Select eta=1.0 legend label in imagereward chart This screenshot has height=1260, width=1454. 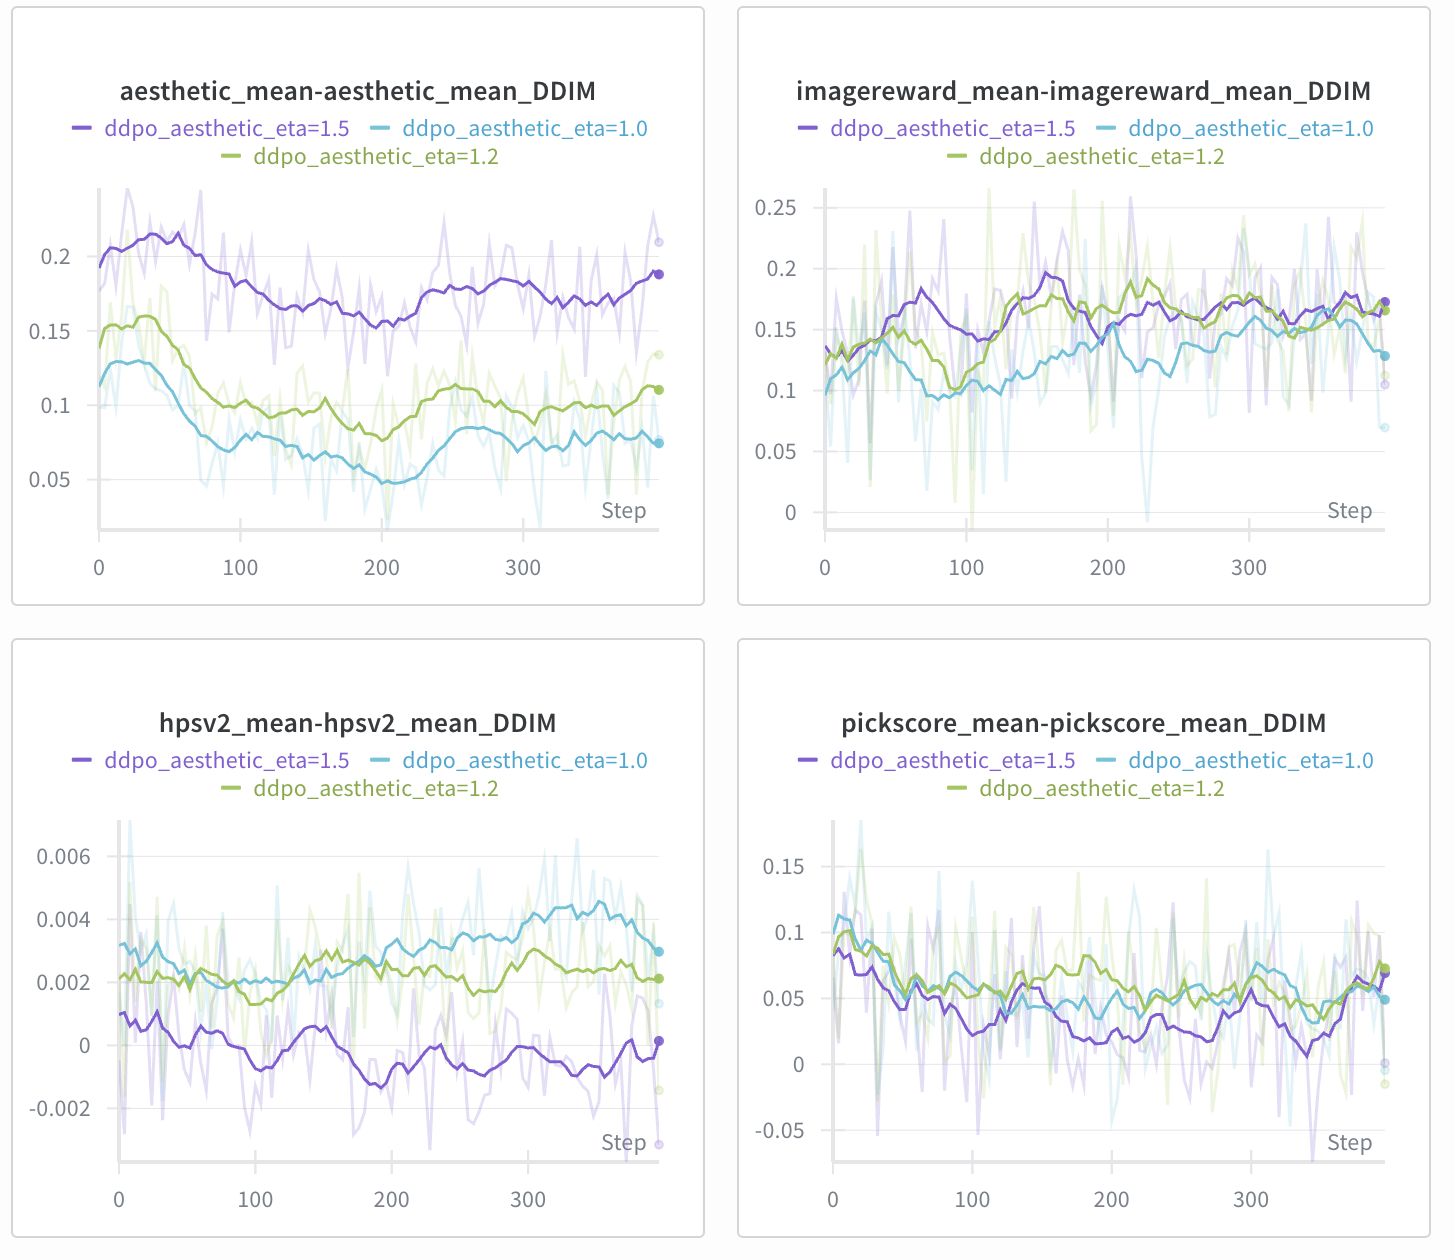pos(1251,129)
